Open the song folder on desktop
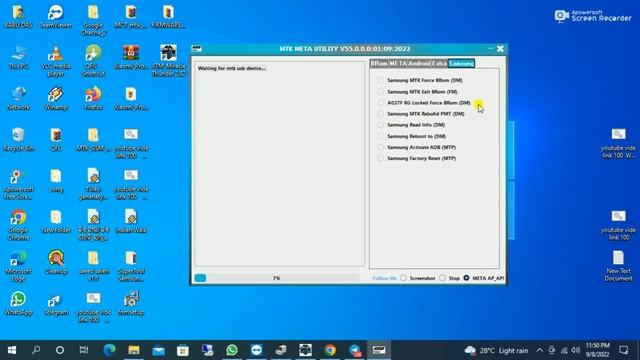 click(x=56, y=180)
